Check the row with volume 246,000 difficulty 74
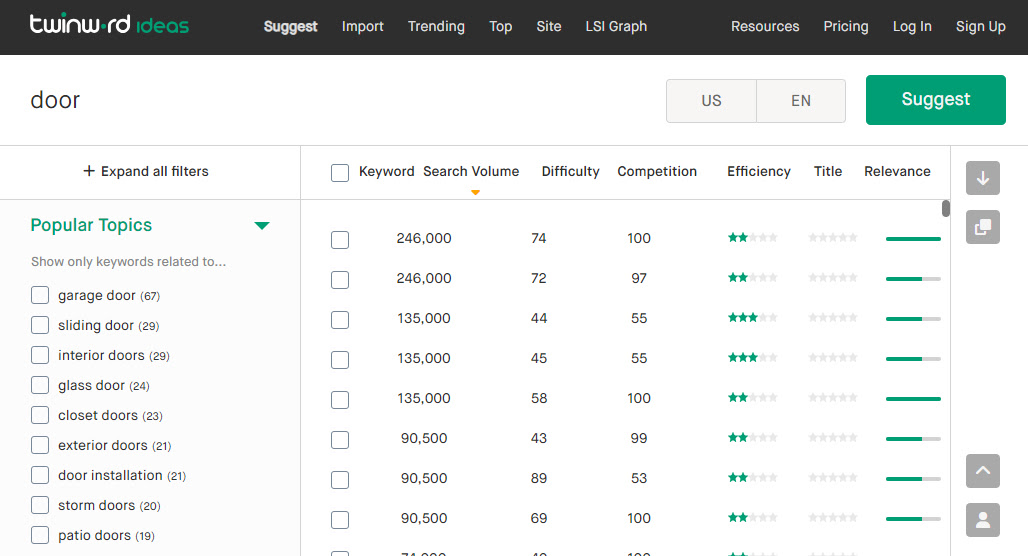 (340, 240)
